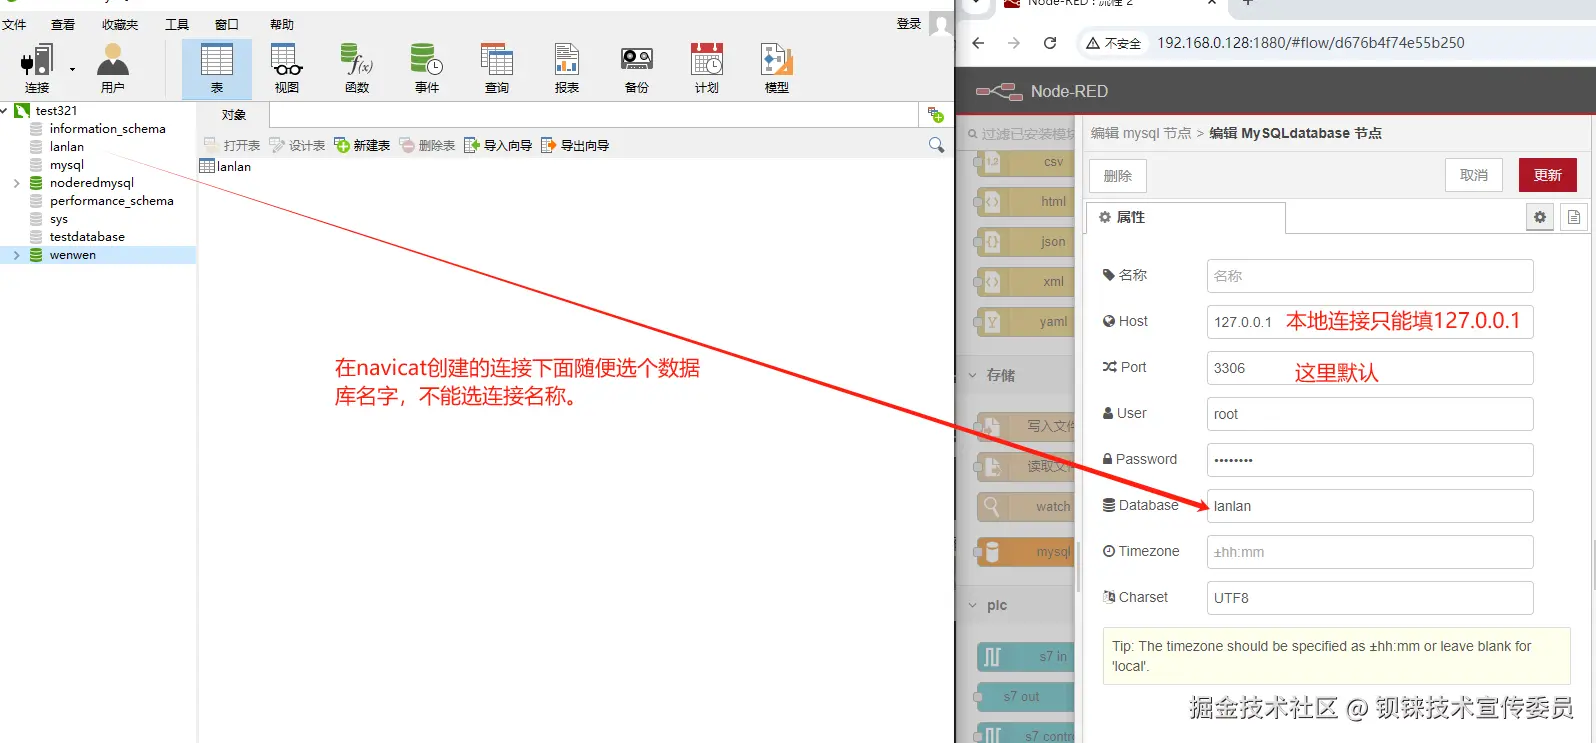Open the 窗口 menu in Navicat

pyautogui.click(x=227, y=24)
